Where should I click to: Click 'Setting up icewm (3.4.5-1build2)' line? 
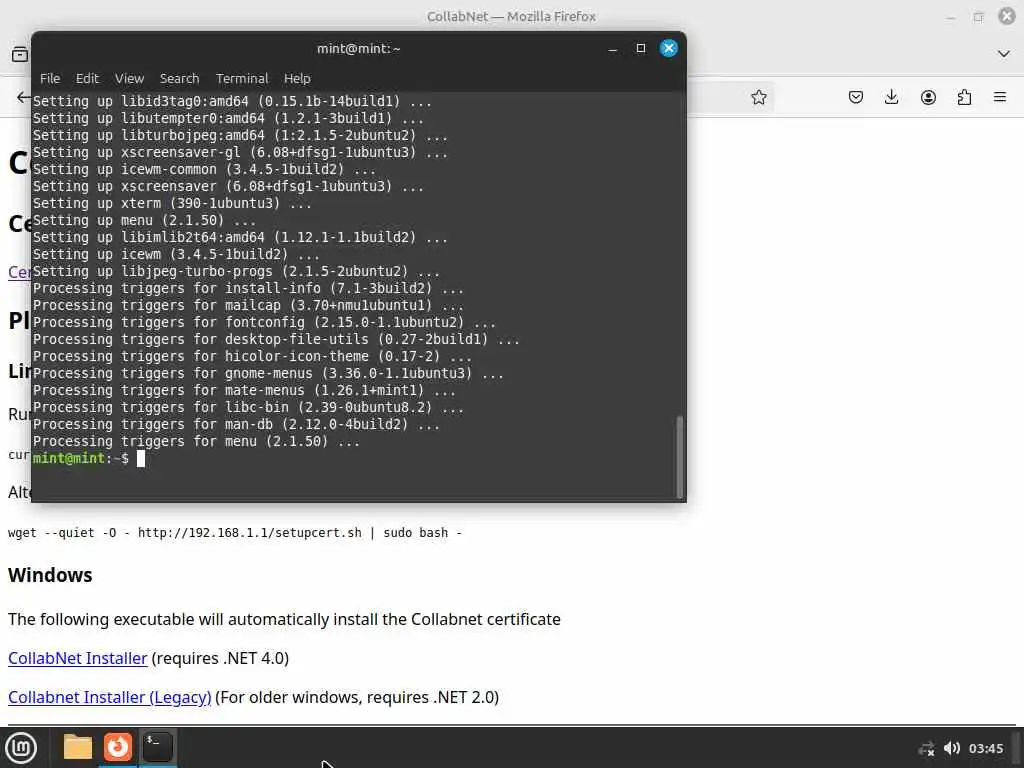pos(176,255)
